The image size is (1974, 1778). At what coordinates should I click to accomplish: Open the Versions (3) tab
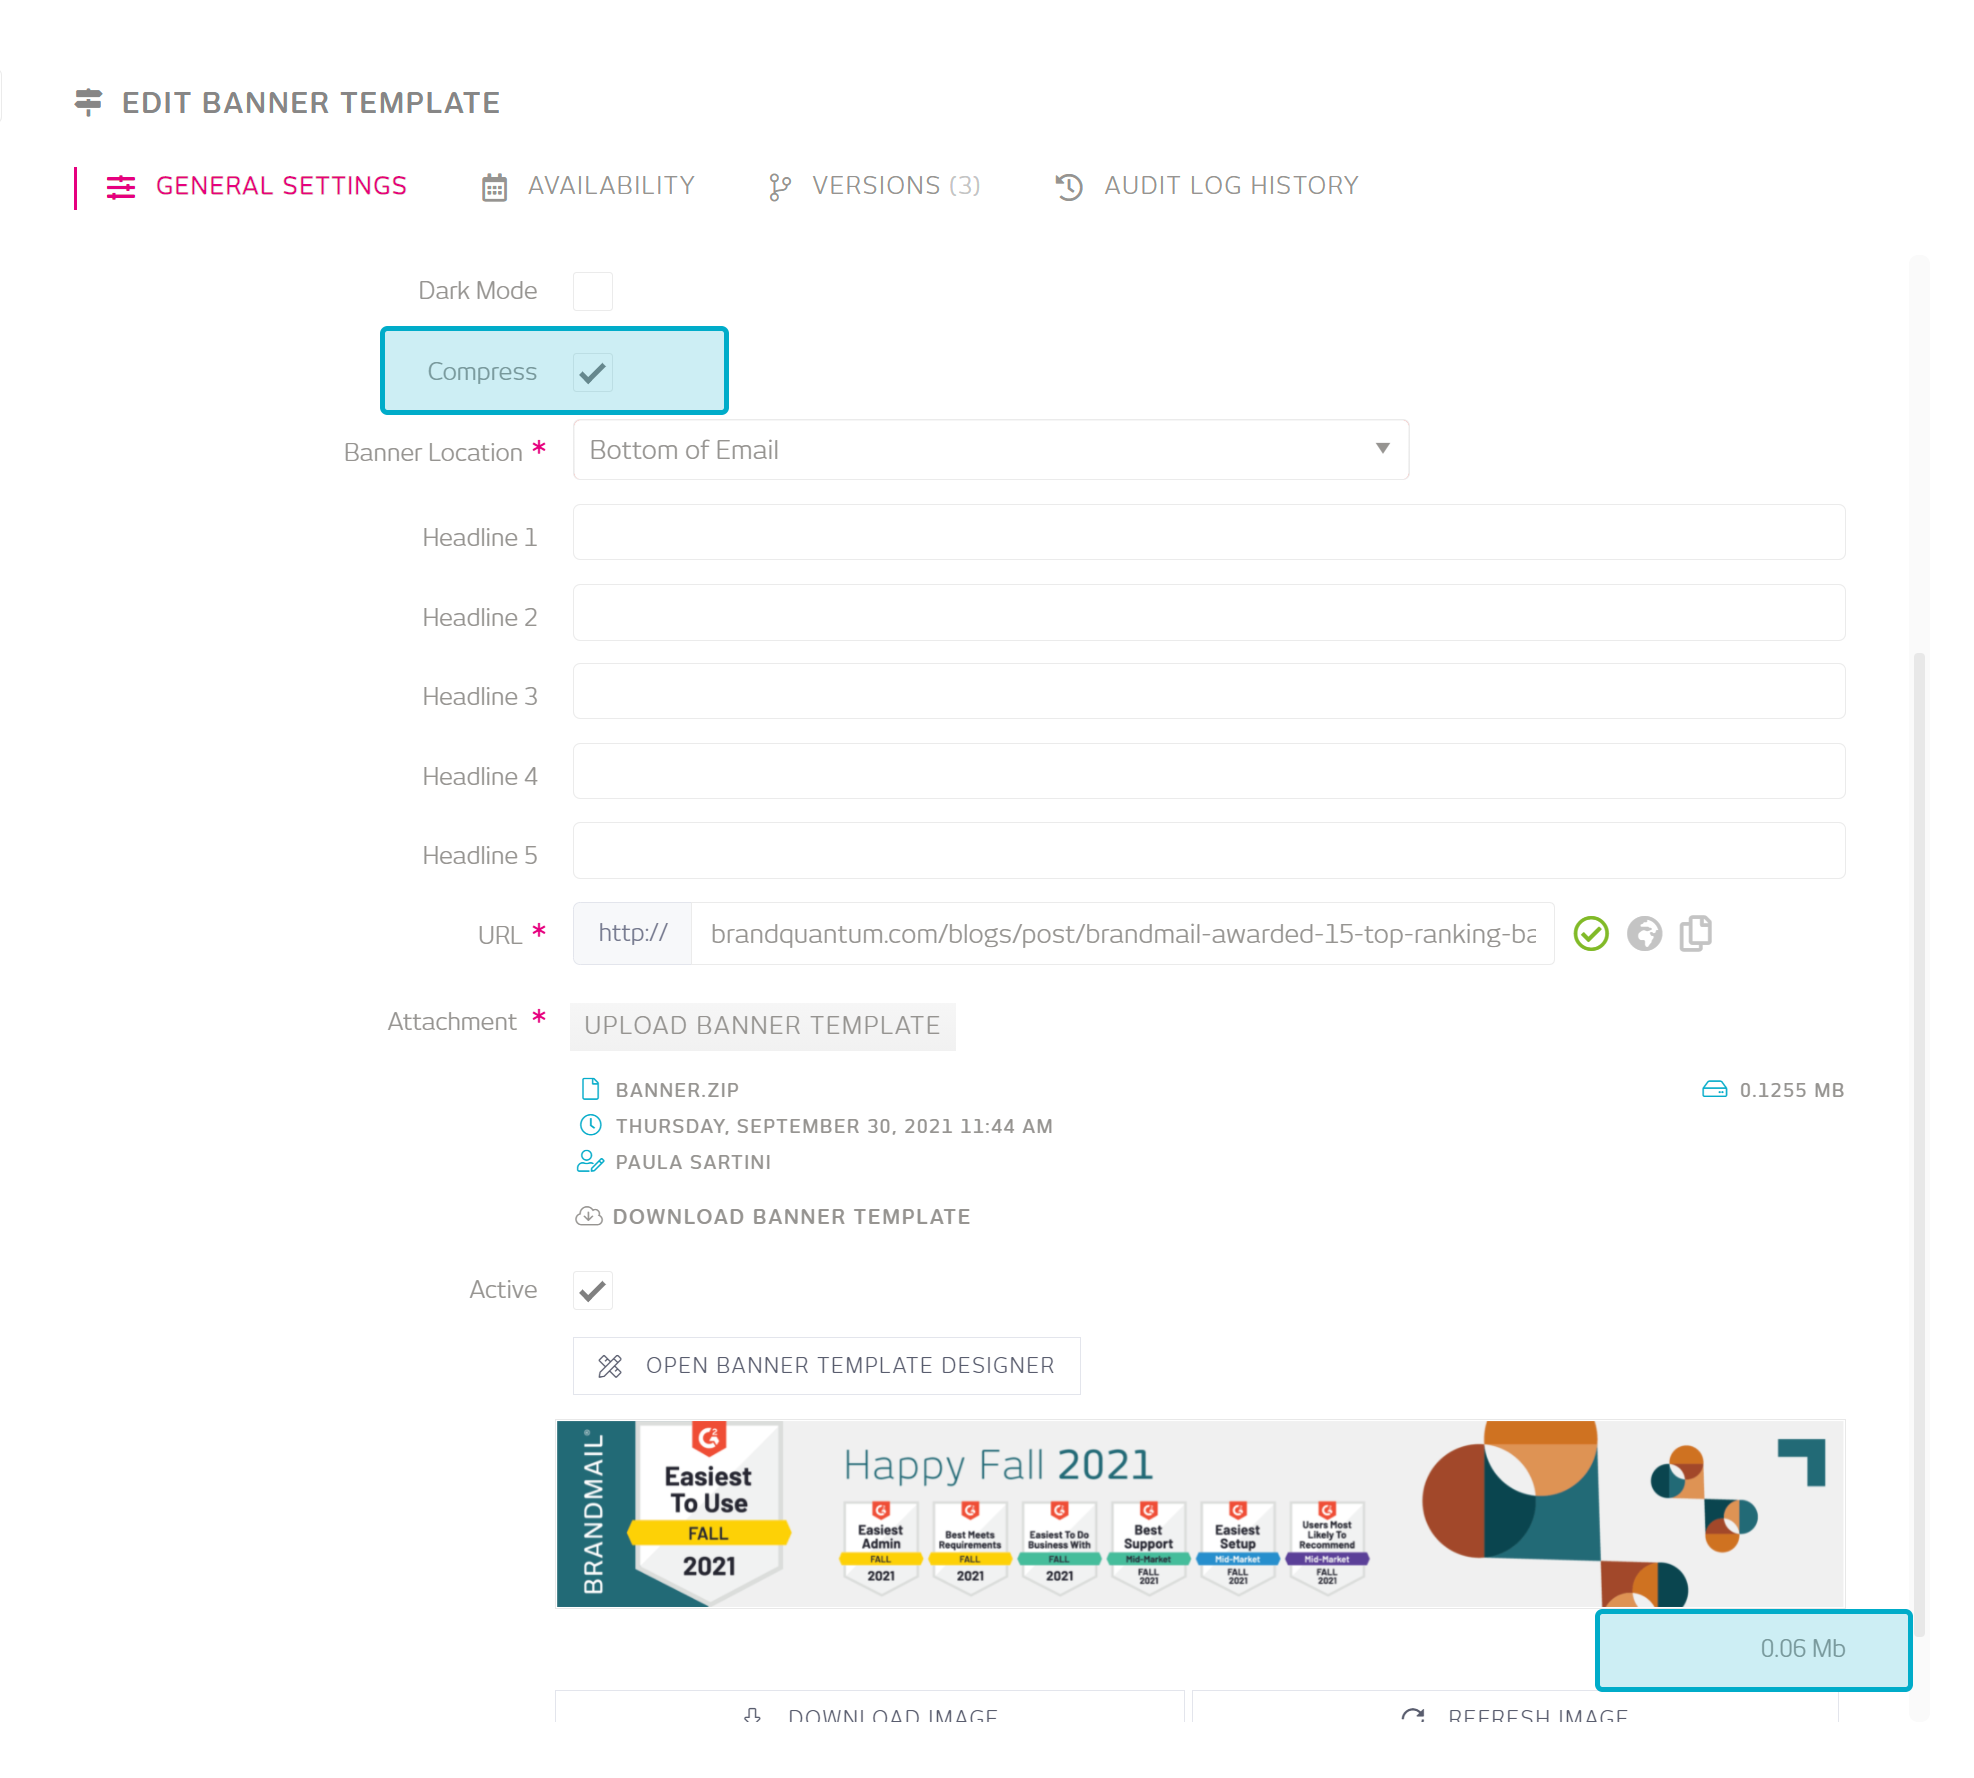click(x=875, y=185)
